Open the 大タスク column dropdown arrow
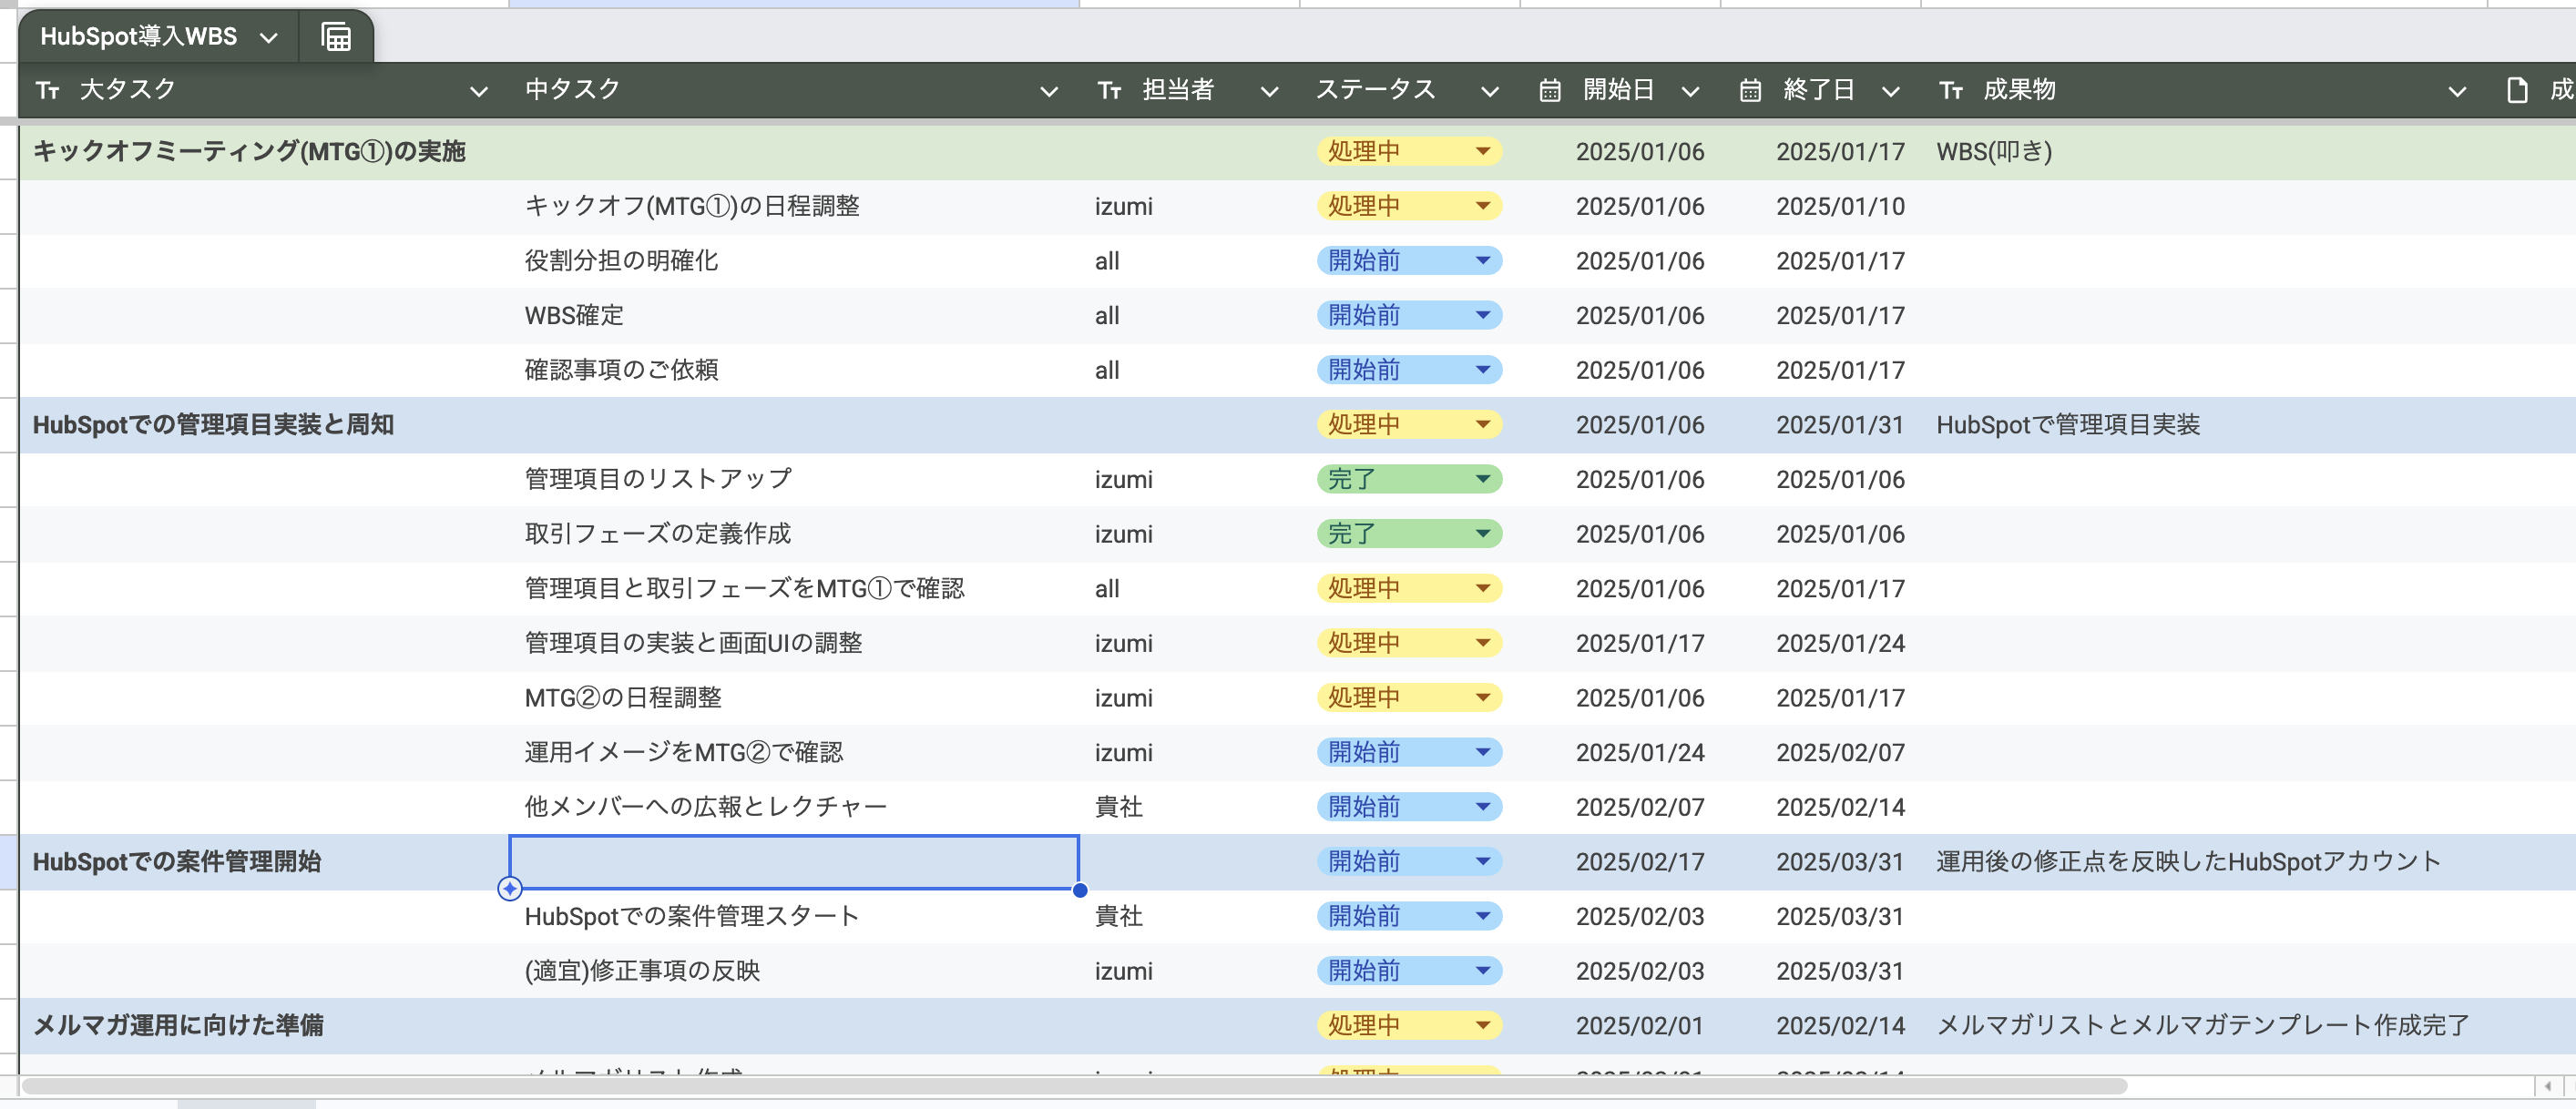Image resolution: width=2576 pixels, height=1109 pixels. [479, 92]
